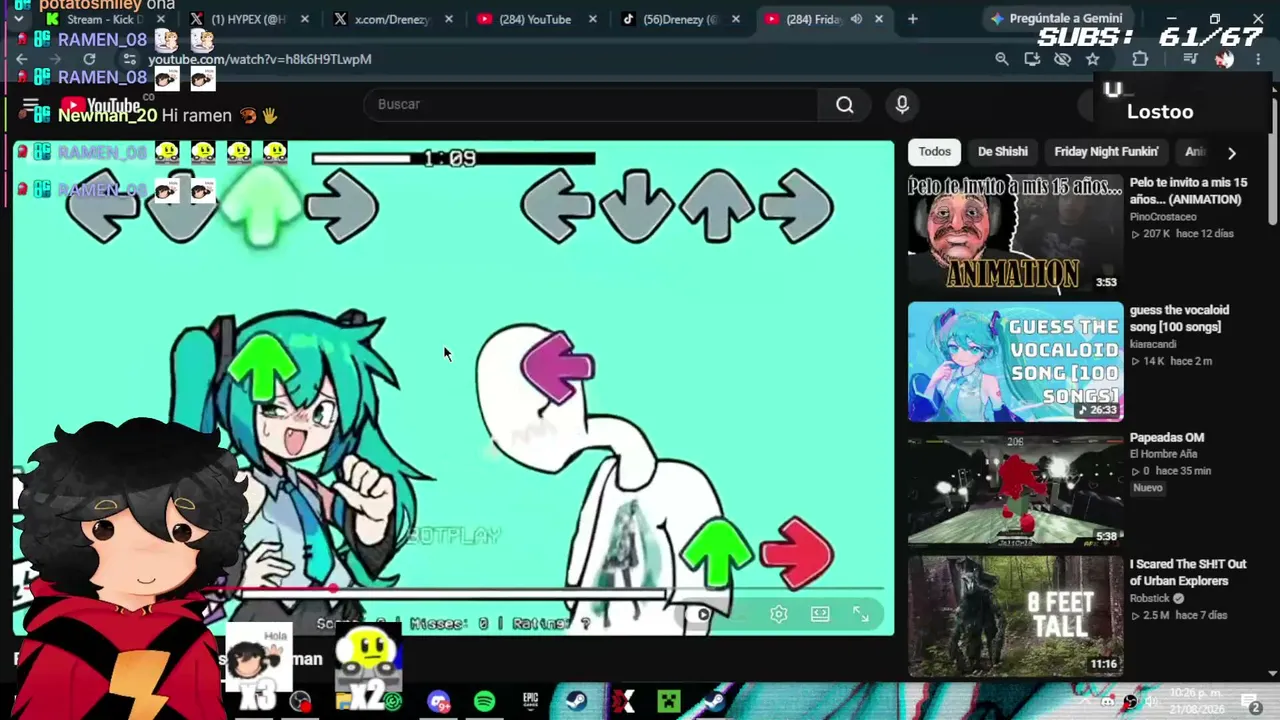Select the Todos filter chip
The height and width of the screenshot is (720, 1280).
tap(935, 152)
